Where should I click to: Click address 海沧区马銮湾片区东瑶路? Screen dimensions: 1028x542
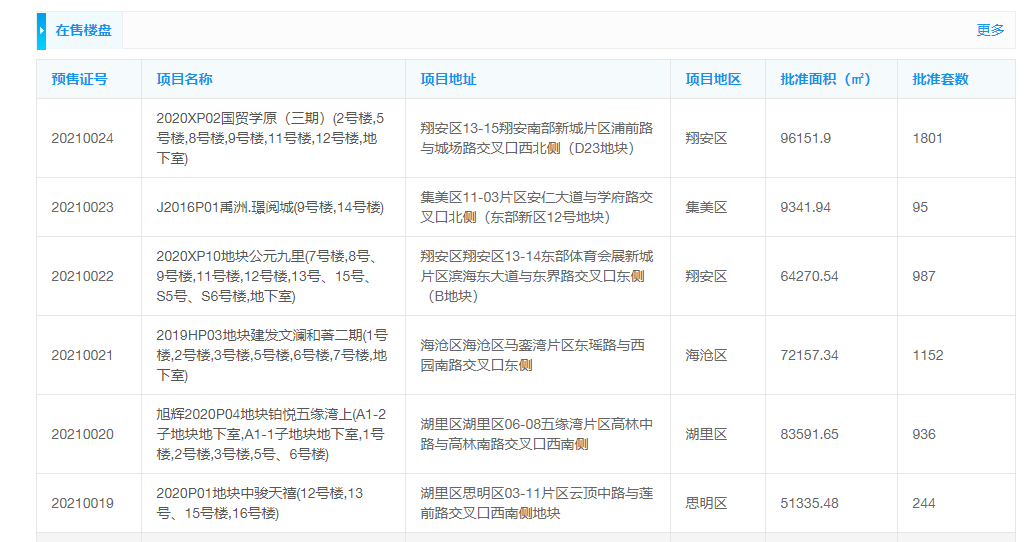pos(532,355)
